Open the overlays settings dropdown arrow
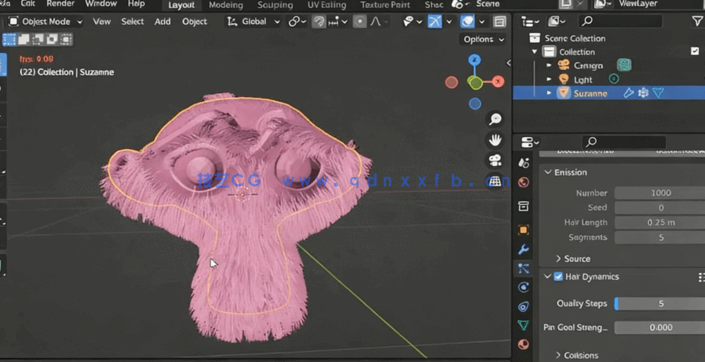Image resolution: width=705 pixels, height=362 pixels. coord(482,22)
